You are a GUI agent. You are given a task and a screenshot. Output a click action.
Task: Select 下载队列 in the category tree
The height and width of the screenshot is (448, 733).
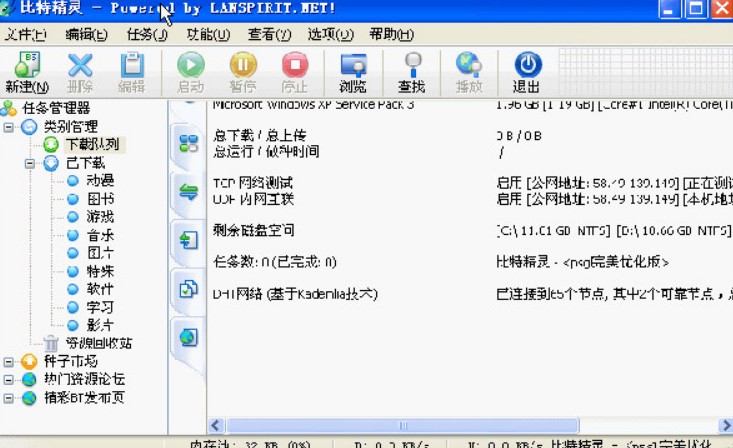[x=93, y=145]
